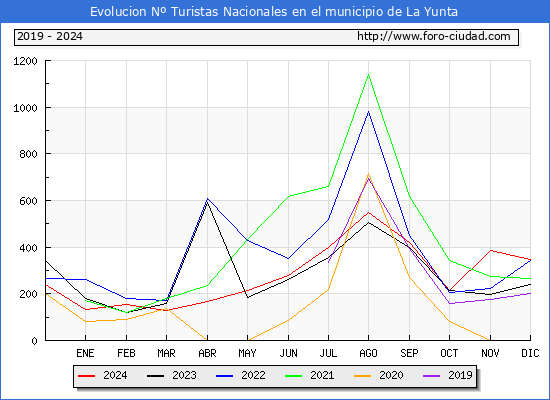Click the OCT month axis label
The image size is (550, 400).
click(449, 353)
